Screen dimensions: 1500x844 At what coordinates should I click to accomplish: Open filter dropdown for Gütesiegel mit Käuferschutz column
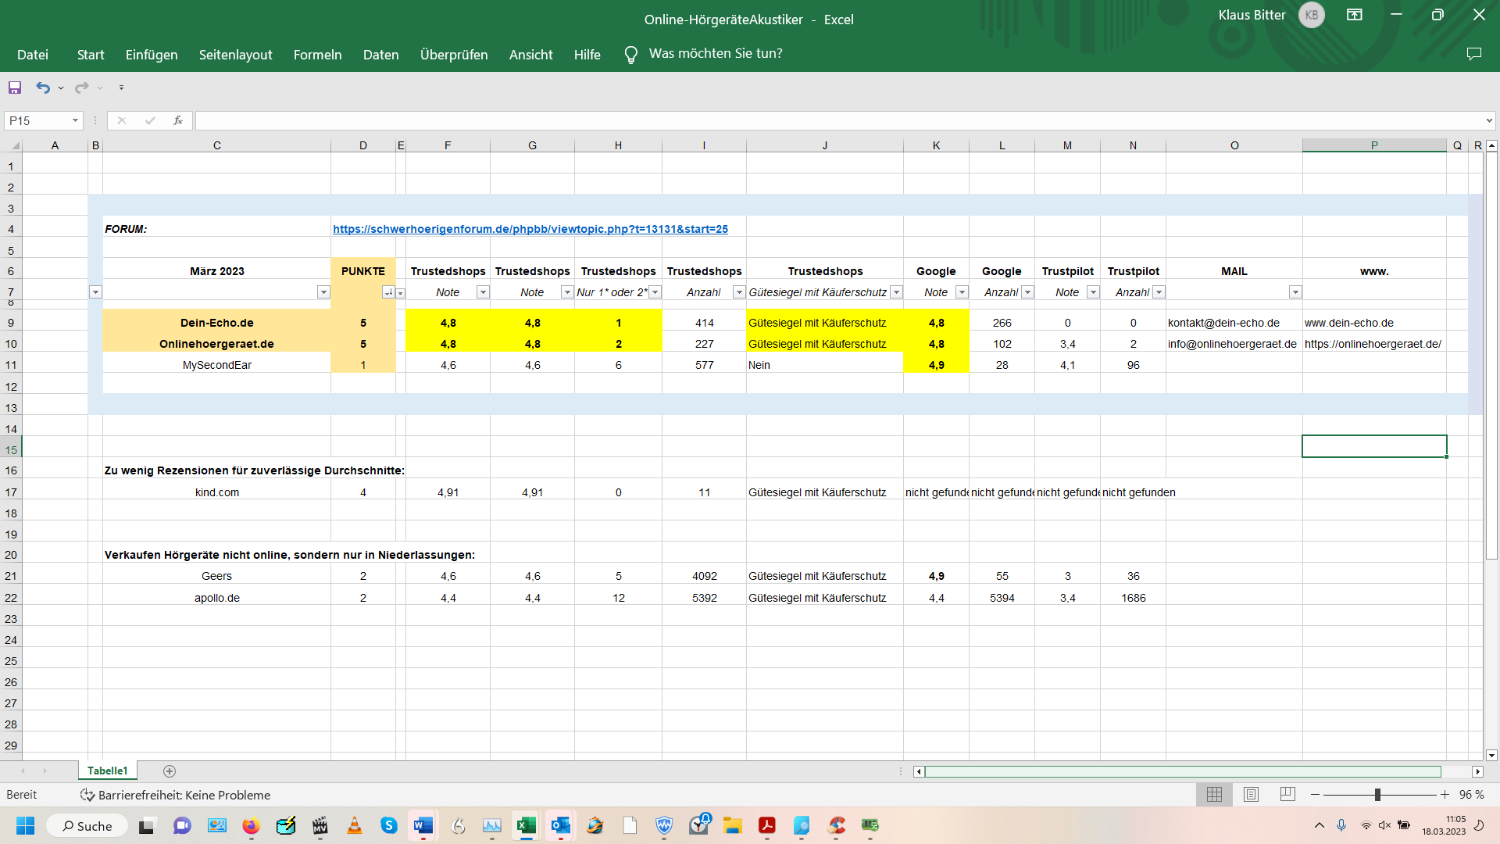(x=896, y=292)
